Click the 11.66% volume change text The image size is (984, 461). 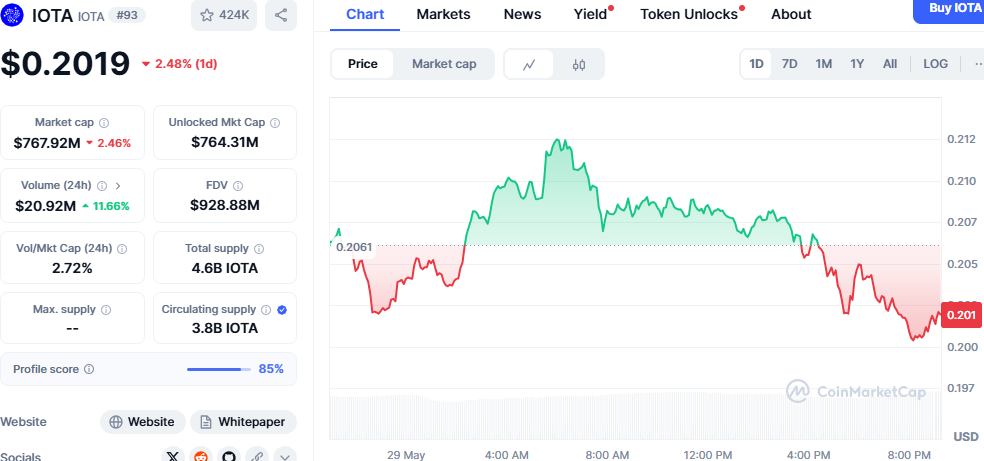click(111, 206)
